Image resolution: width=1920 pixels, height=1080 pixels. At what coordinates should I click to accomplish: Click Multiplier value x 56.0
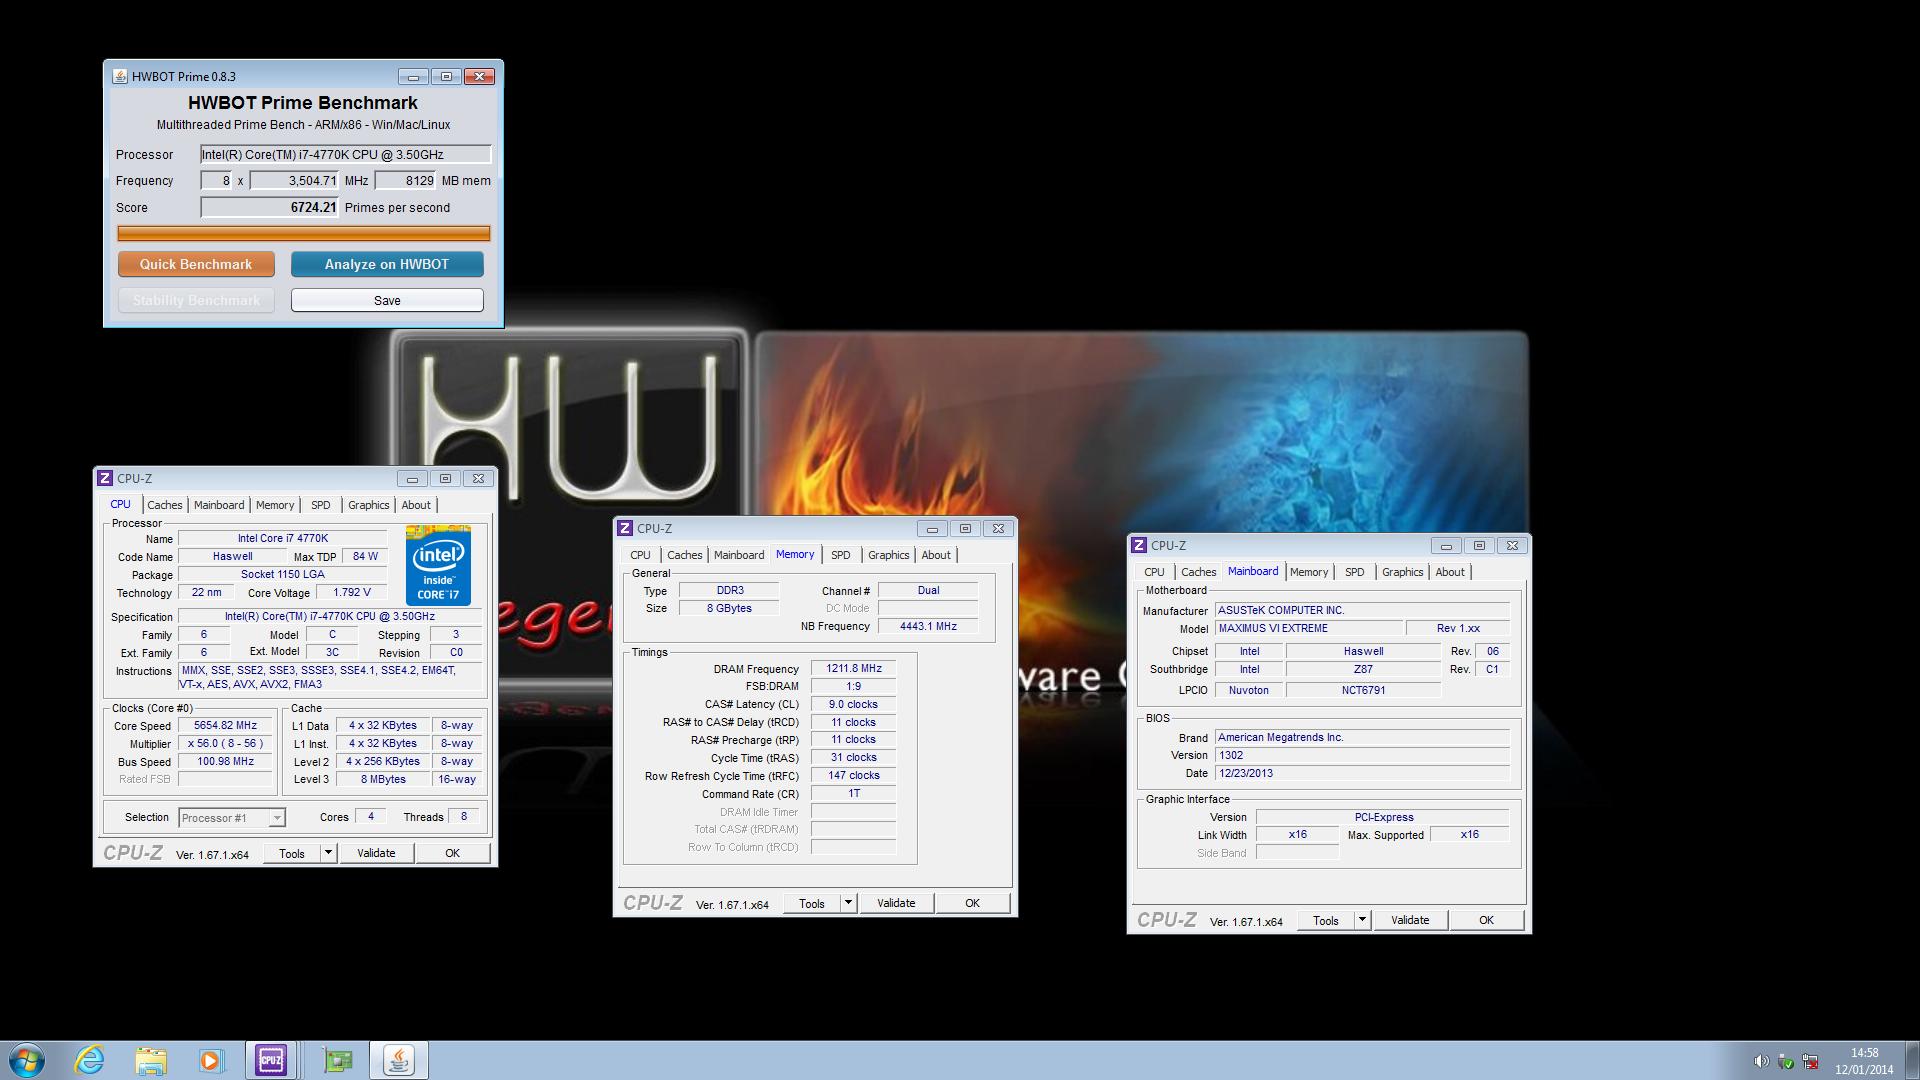226,744
